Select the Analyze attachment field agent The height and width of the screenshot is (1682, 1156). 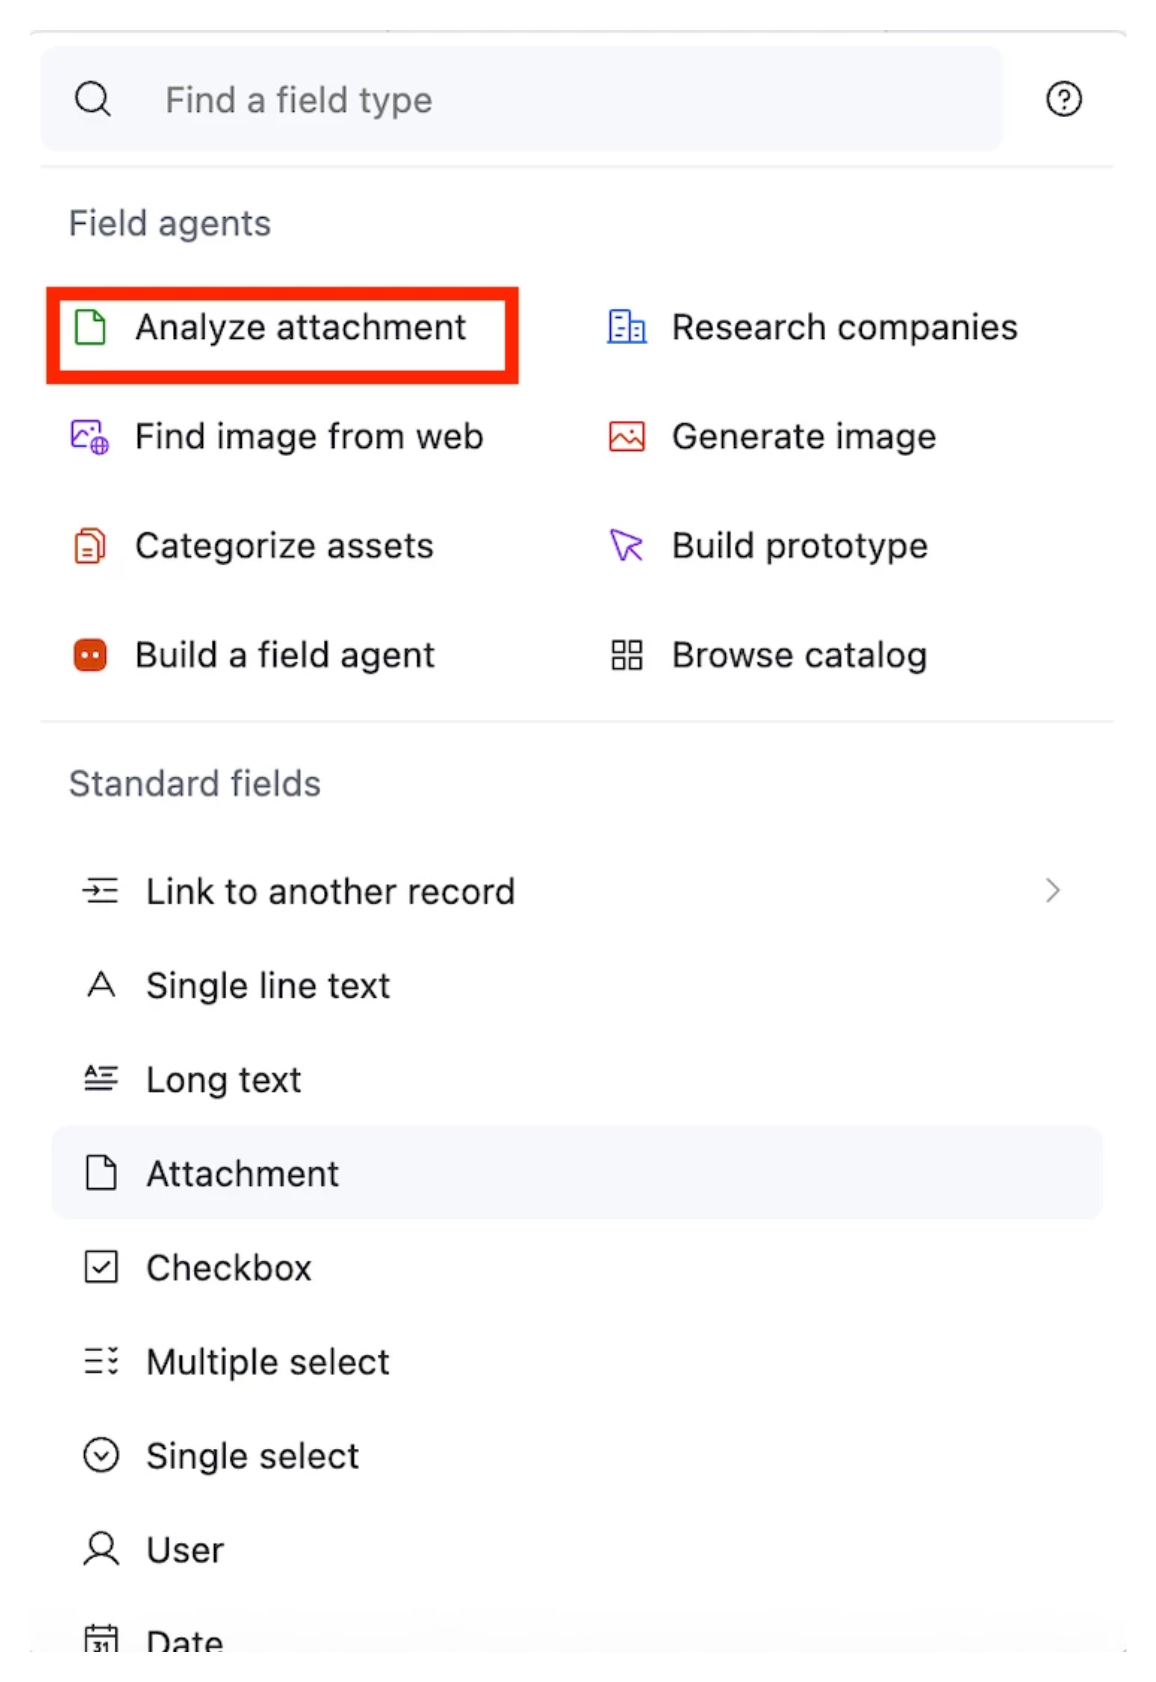point(300,327)
